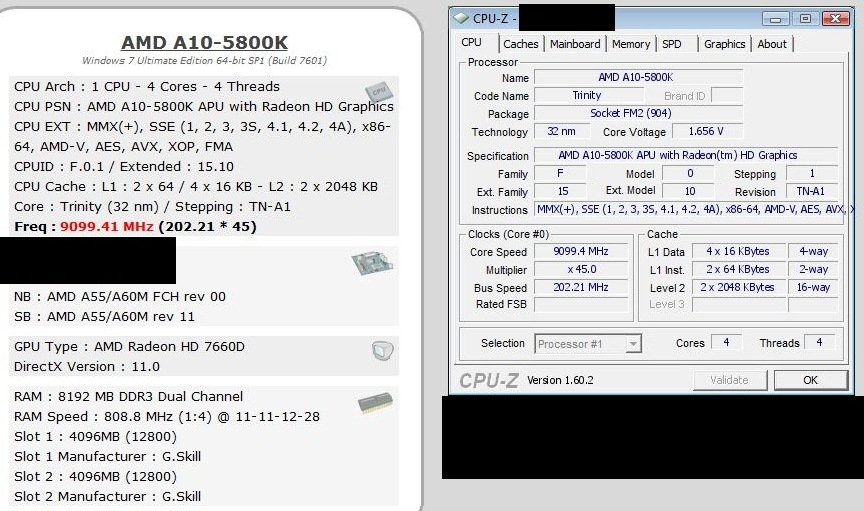Show the About tab
The width and height of the screenshot is (864, 511).
(772, 44)
